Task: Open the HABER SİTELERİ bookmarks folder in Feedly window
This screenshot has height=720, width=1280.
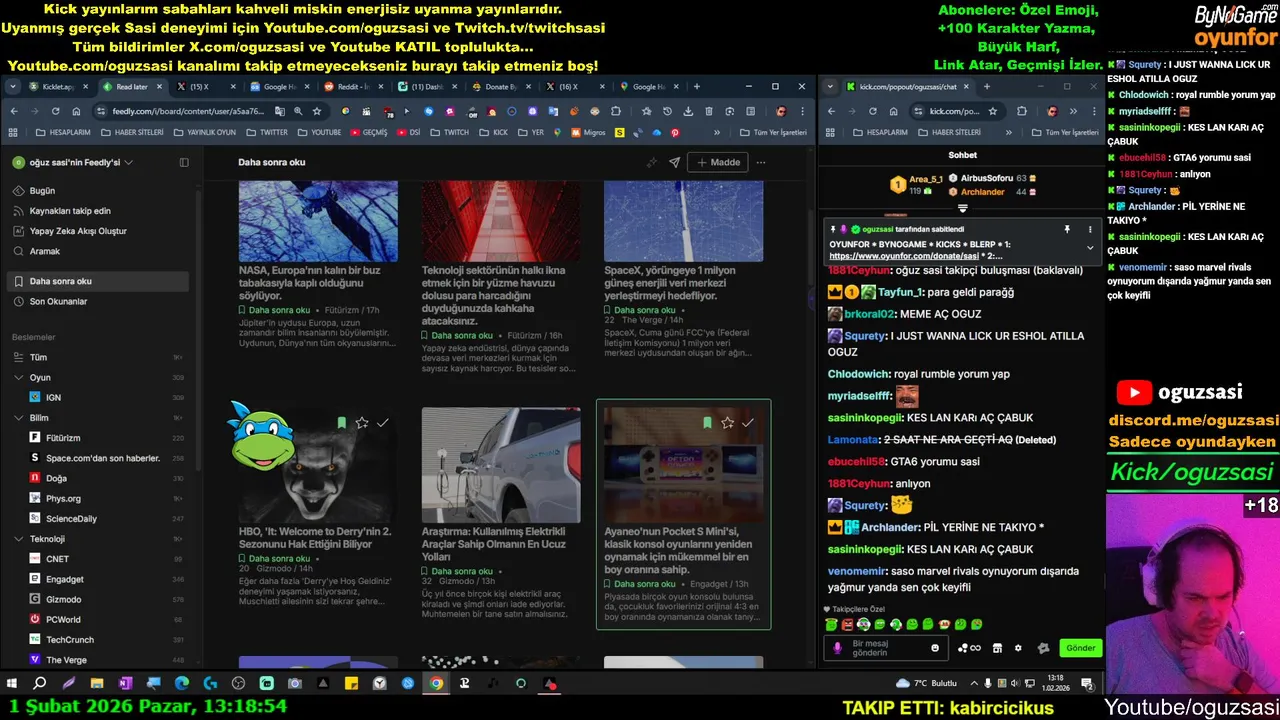Action: click(x=132, y=132)
